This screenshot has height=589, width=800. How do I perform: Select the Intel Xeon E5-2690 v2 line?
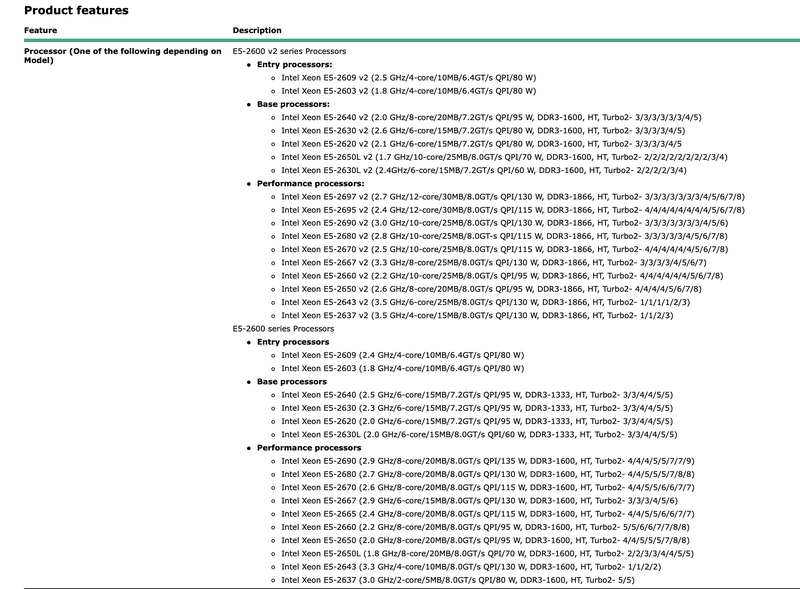505,223
